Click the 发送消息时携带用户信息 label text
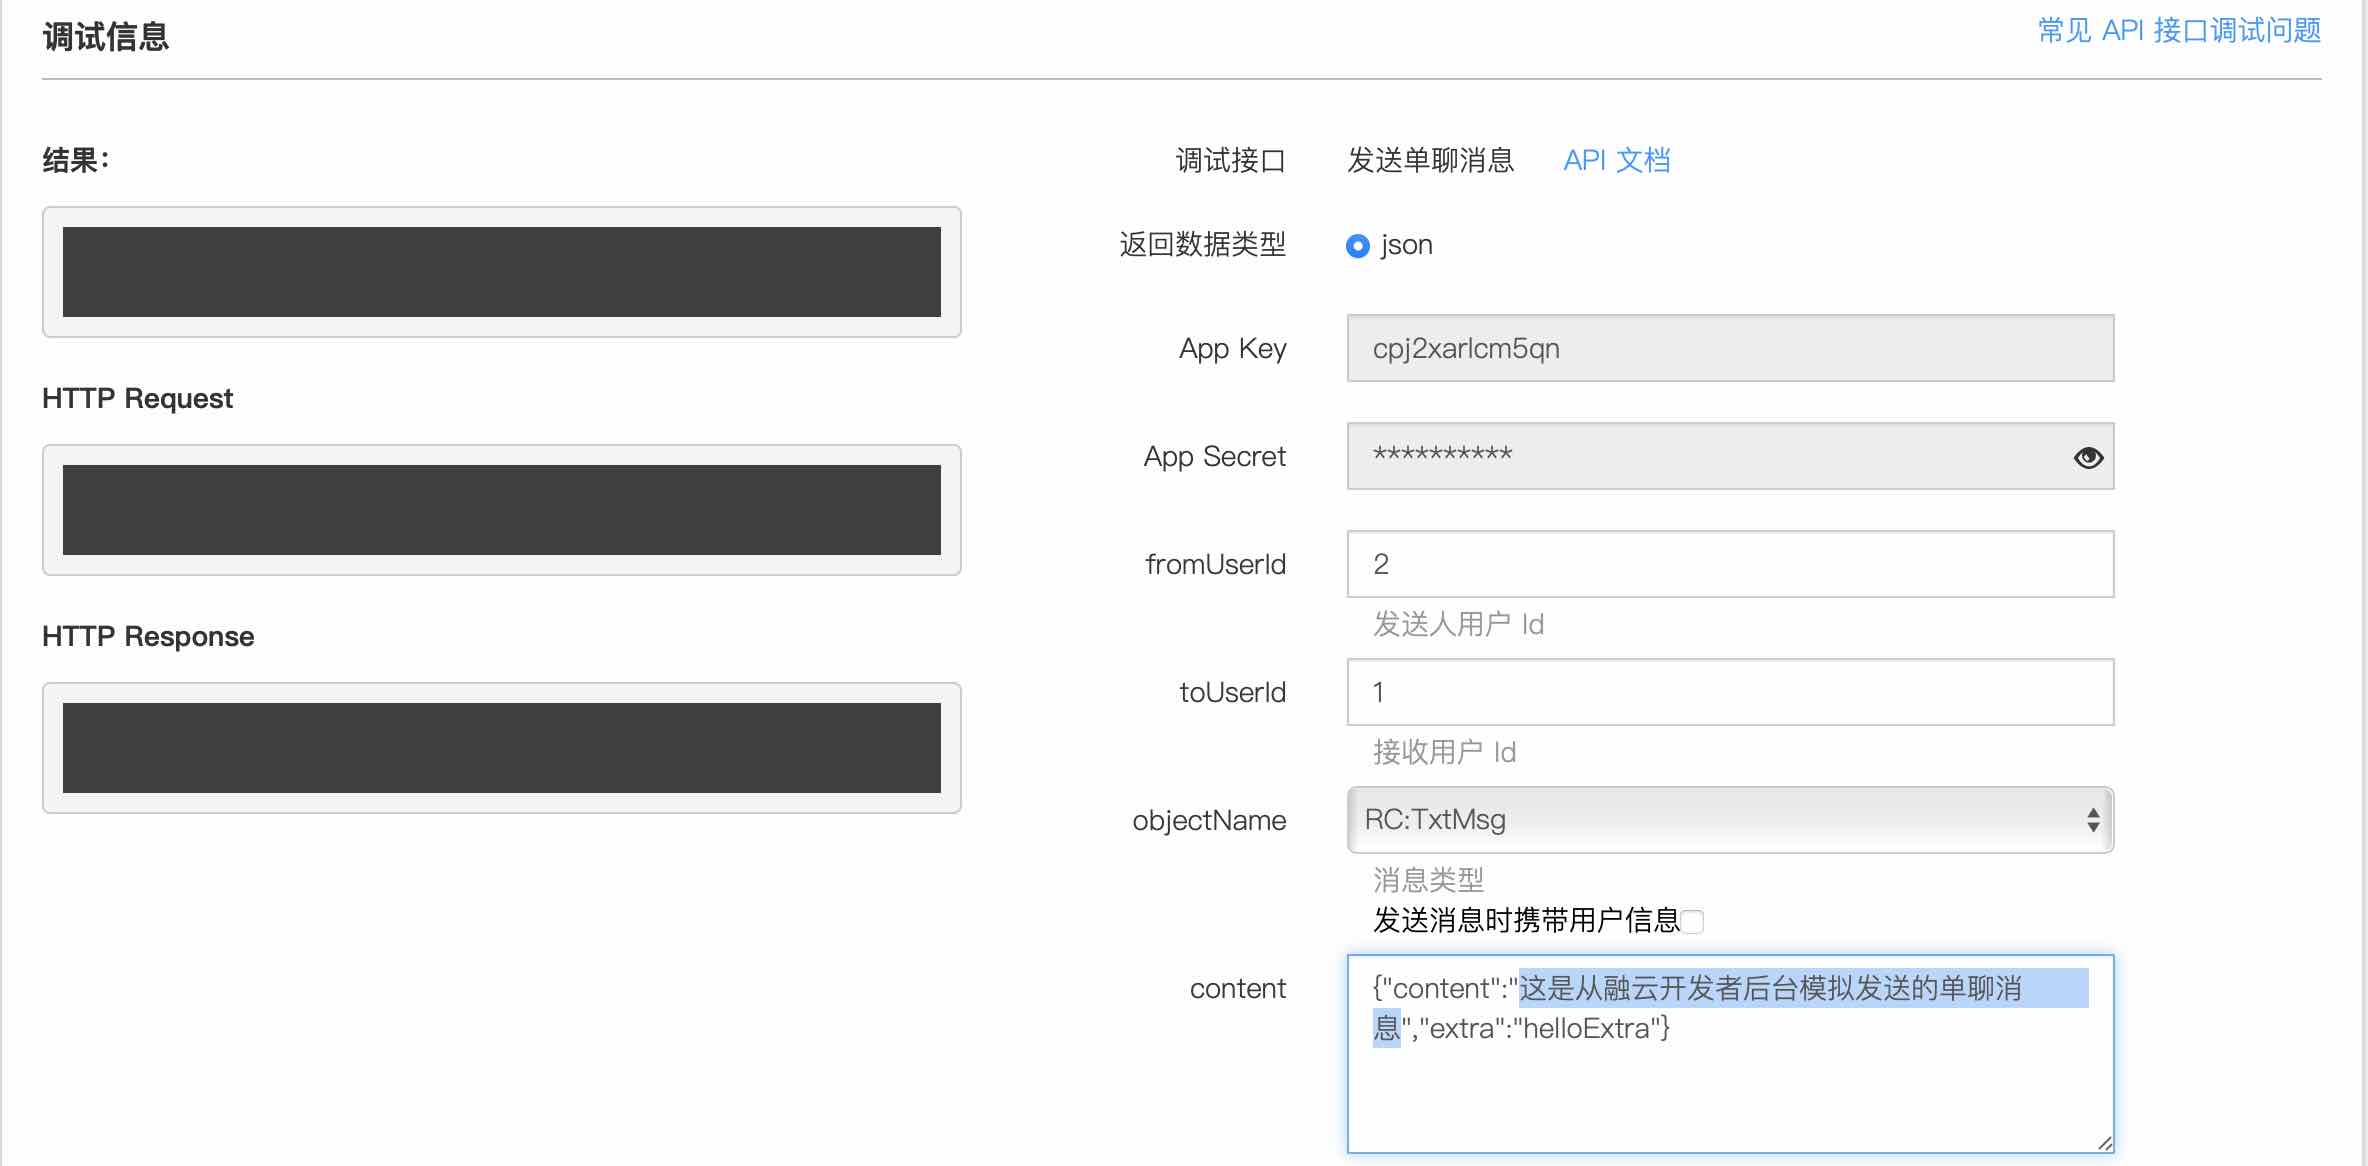 click(x=1525, y=920)
